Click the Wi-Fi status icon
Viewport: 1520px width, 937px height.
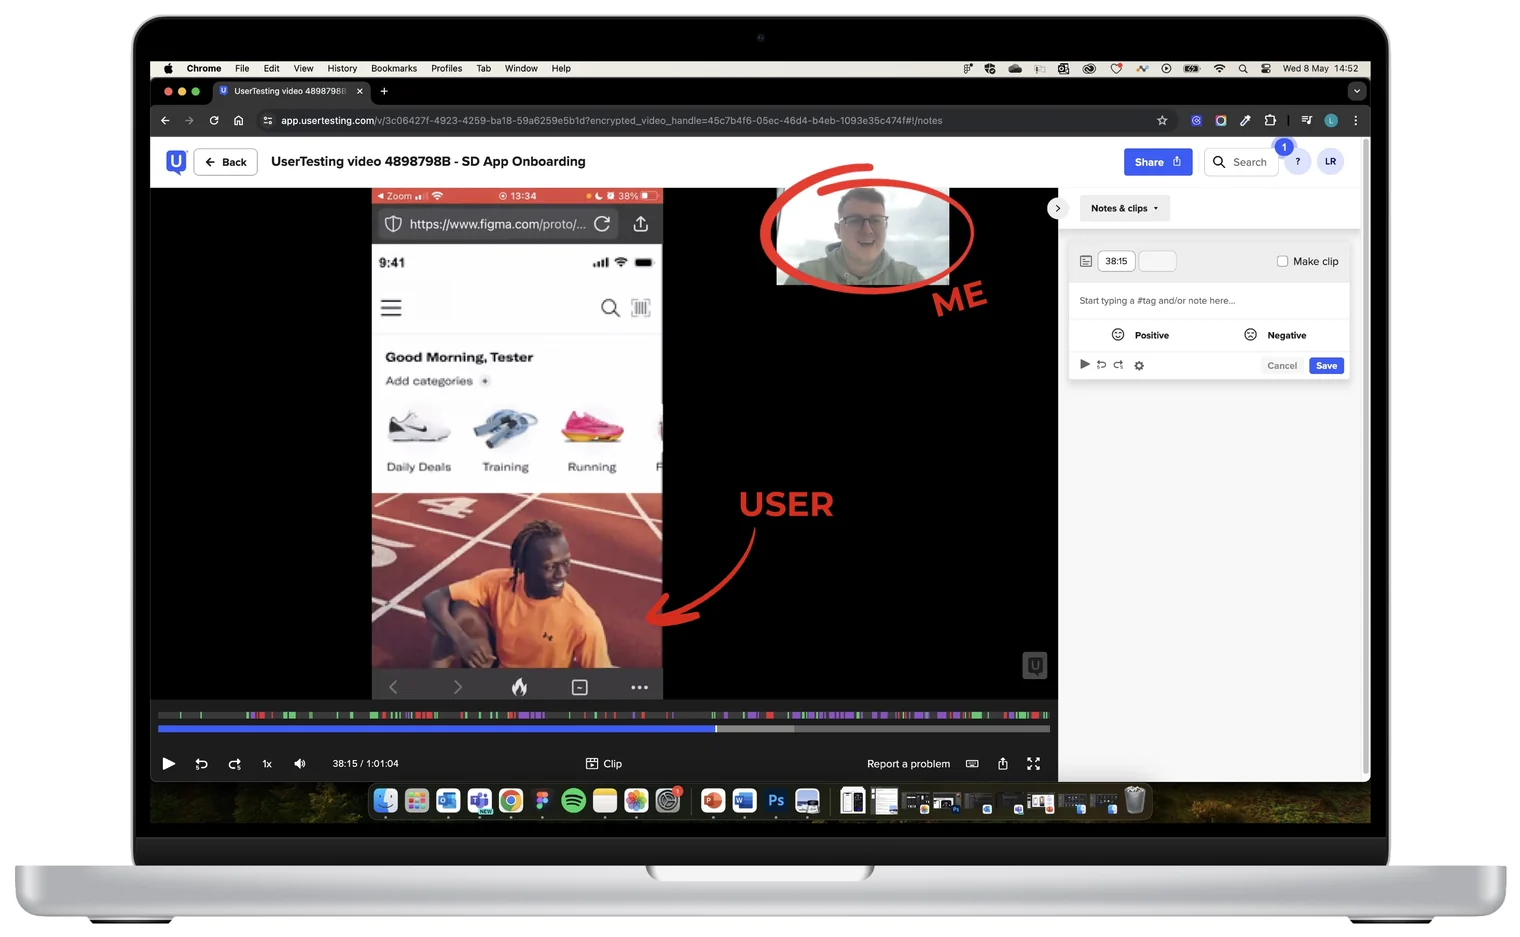(1219, 69)
